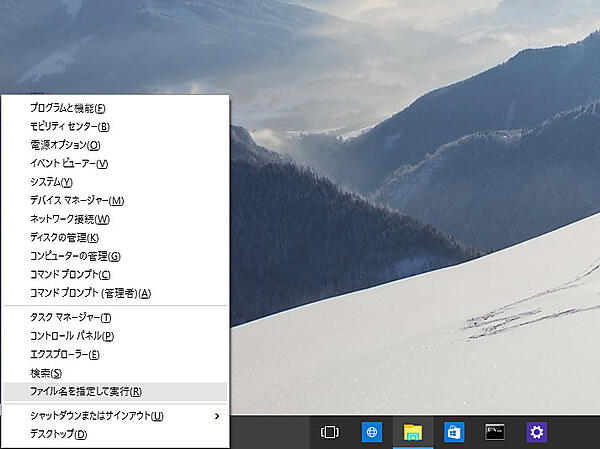Expand シャットダウンまたはサインアウト submenu arrow
The height and width of the screenshot is (449, 600).
(217, 416)
